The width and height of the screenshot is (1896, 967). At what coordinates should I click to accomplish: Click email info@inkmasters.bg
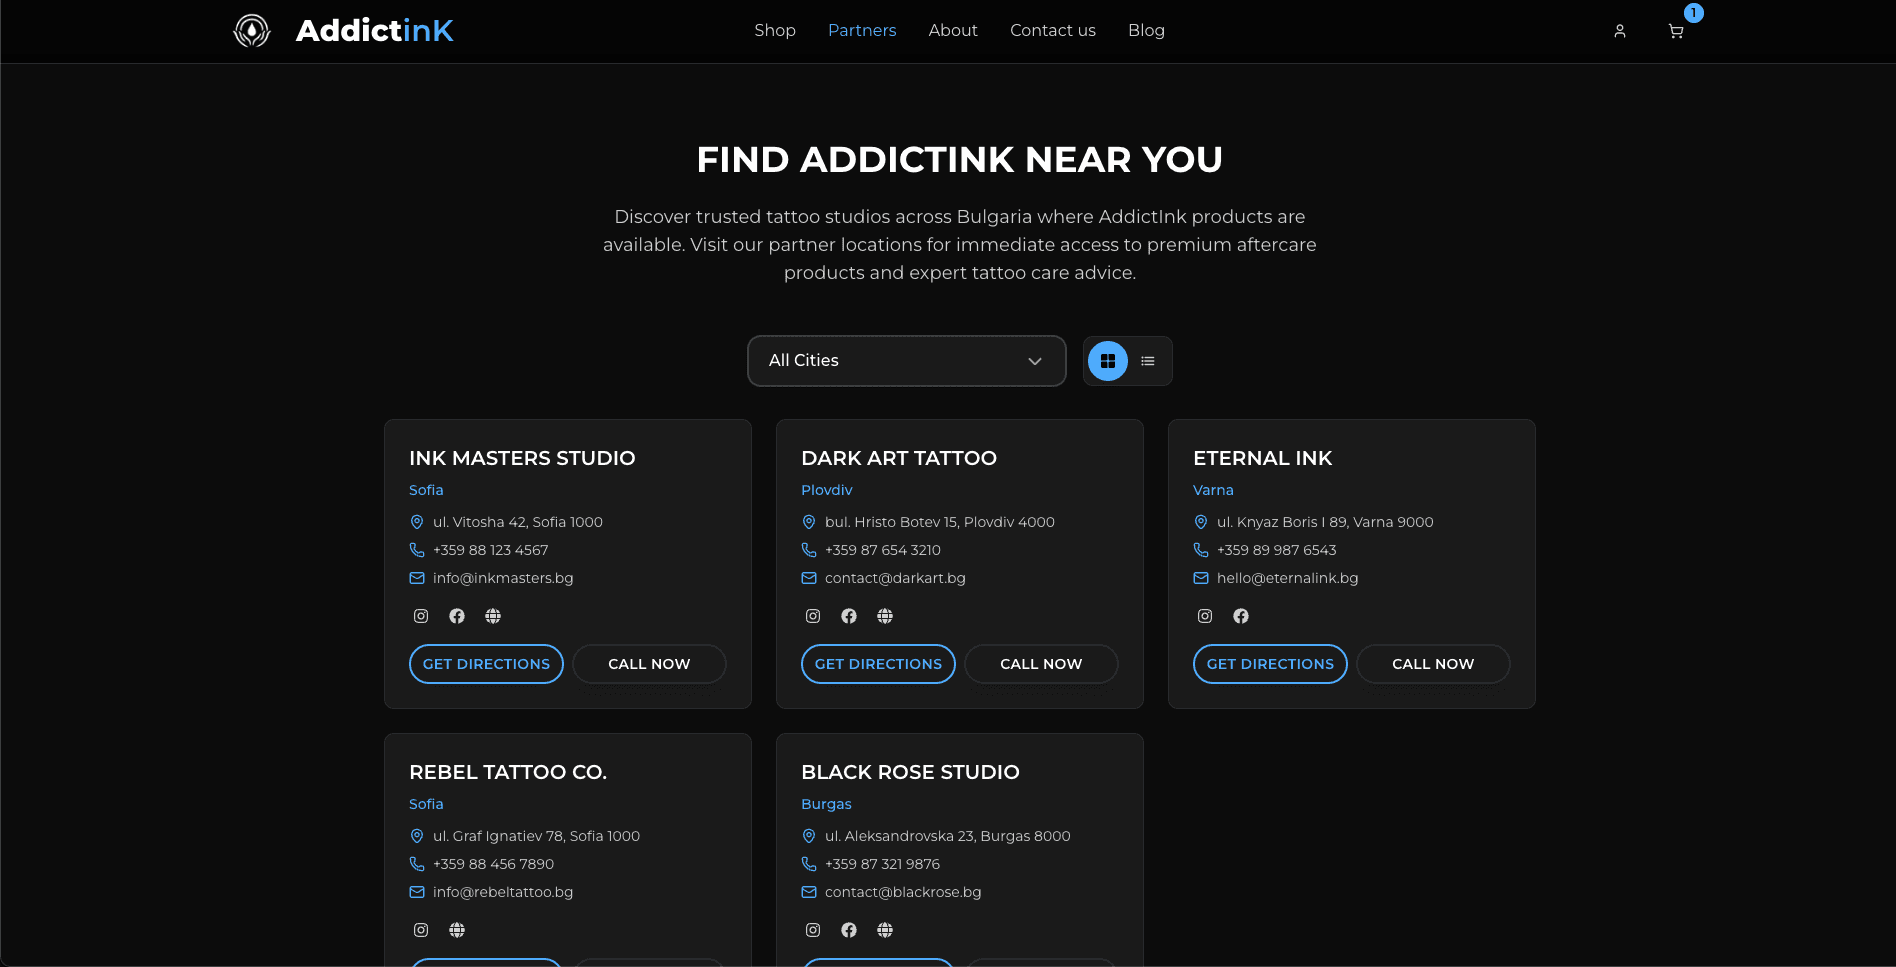point(503,578)
